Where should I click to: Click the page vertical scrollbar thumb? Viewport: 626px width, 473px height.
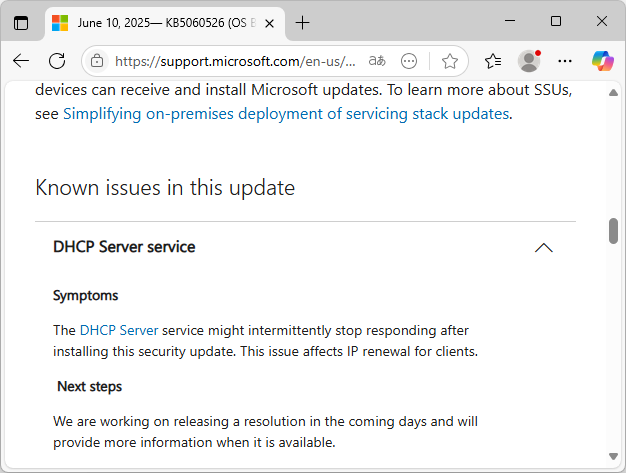pos(613,231)
